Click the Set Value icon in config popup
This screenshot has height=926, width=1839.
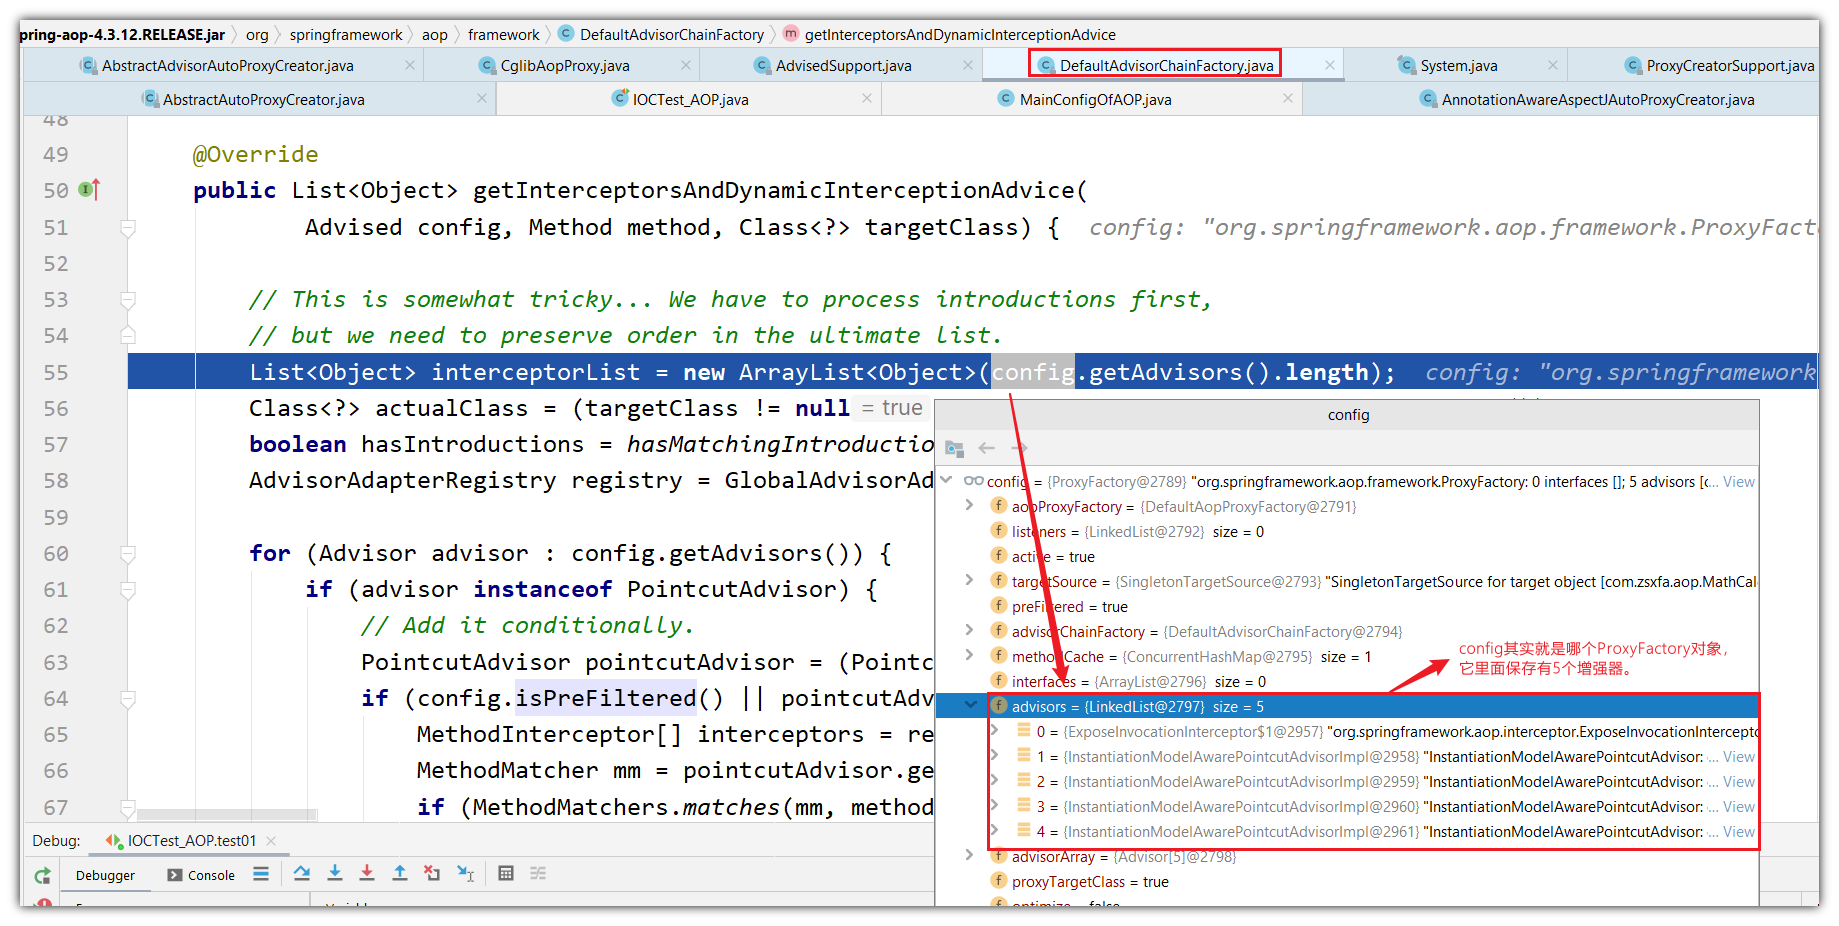[954, 448]
